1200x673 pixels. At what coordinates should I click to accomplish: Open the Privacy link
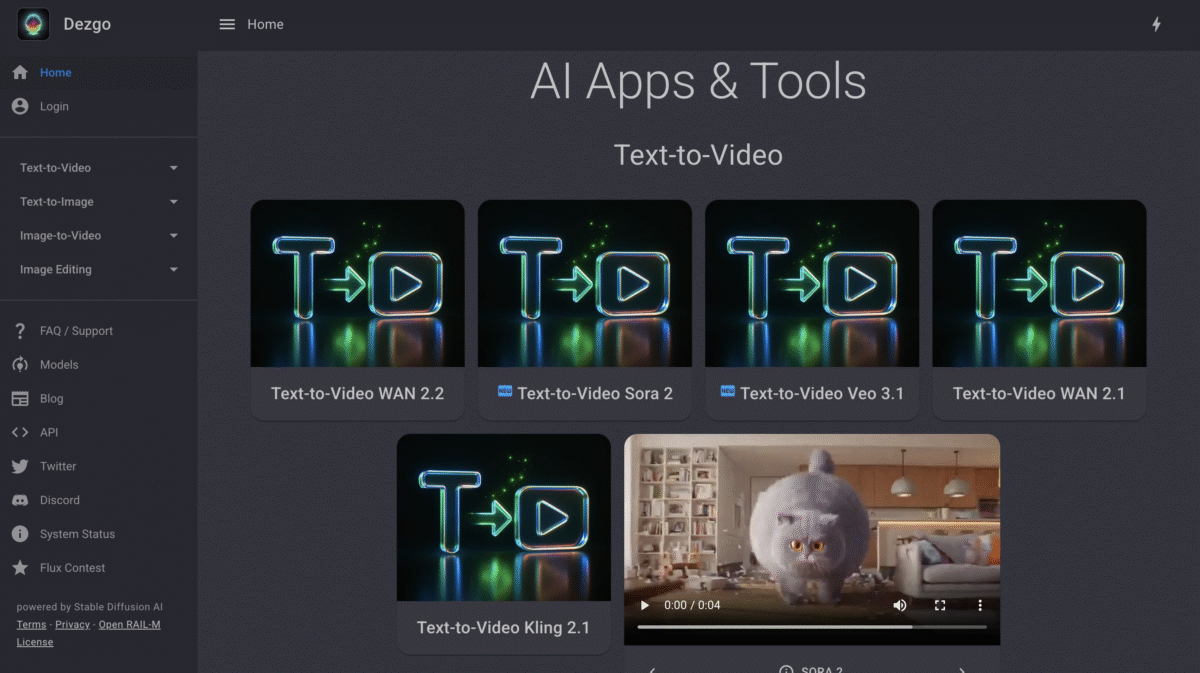[72, 624]
